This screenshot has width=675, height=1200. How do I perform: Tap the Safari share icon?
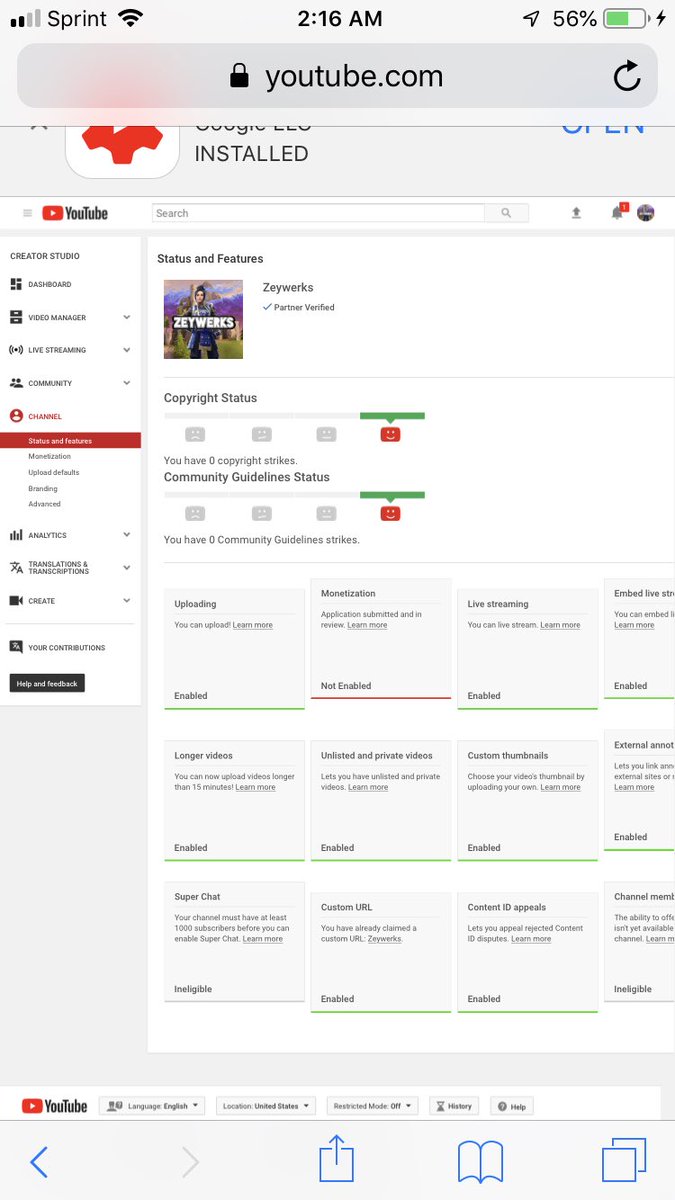click(337, 1158)
